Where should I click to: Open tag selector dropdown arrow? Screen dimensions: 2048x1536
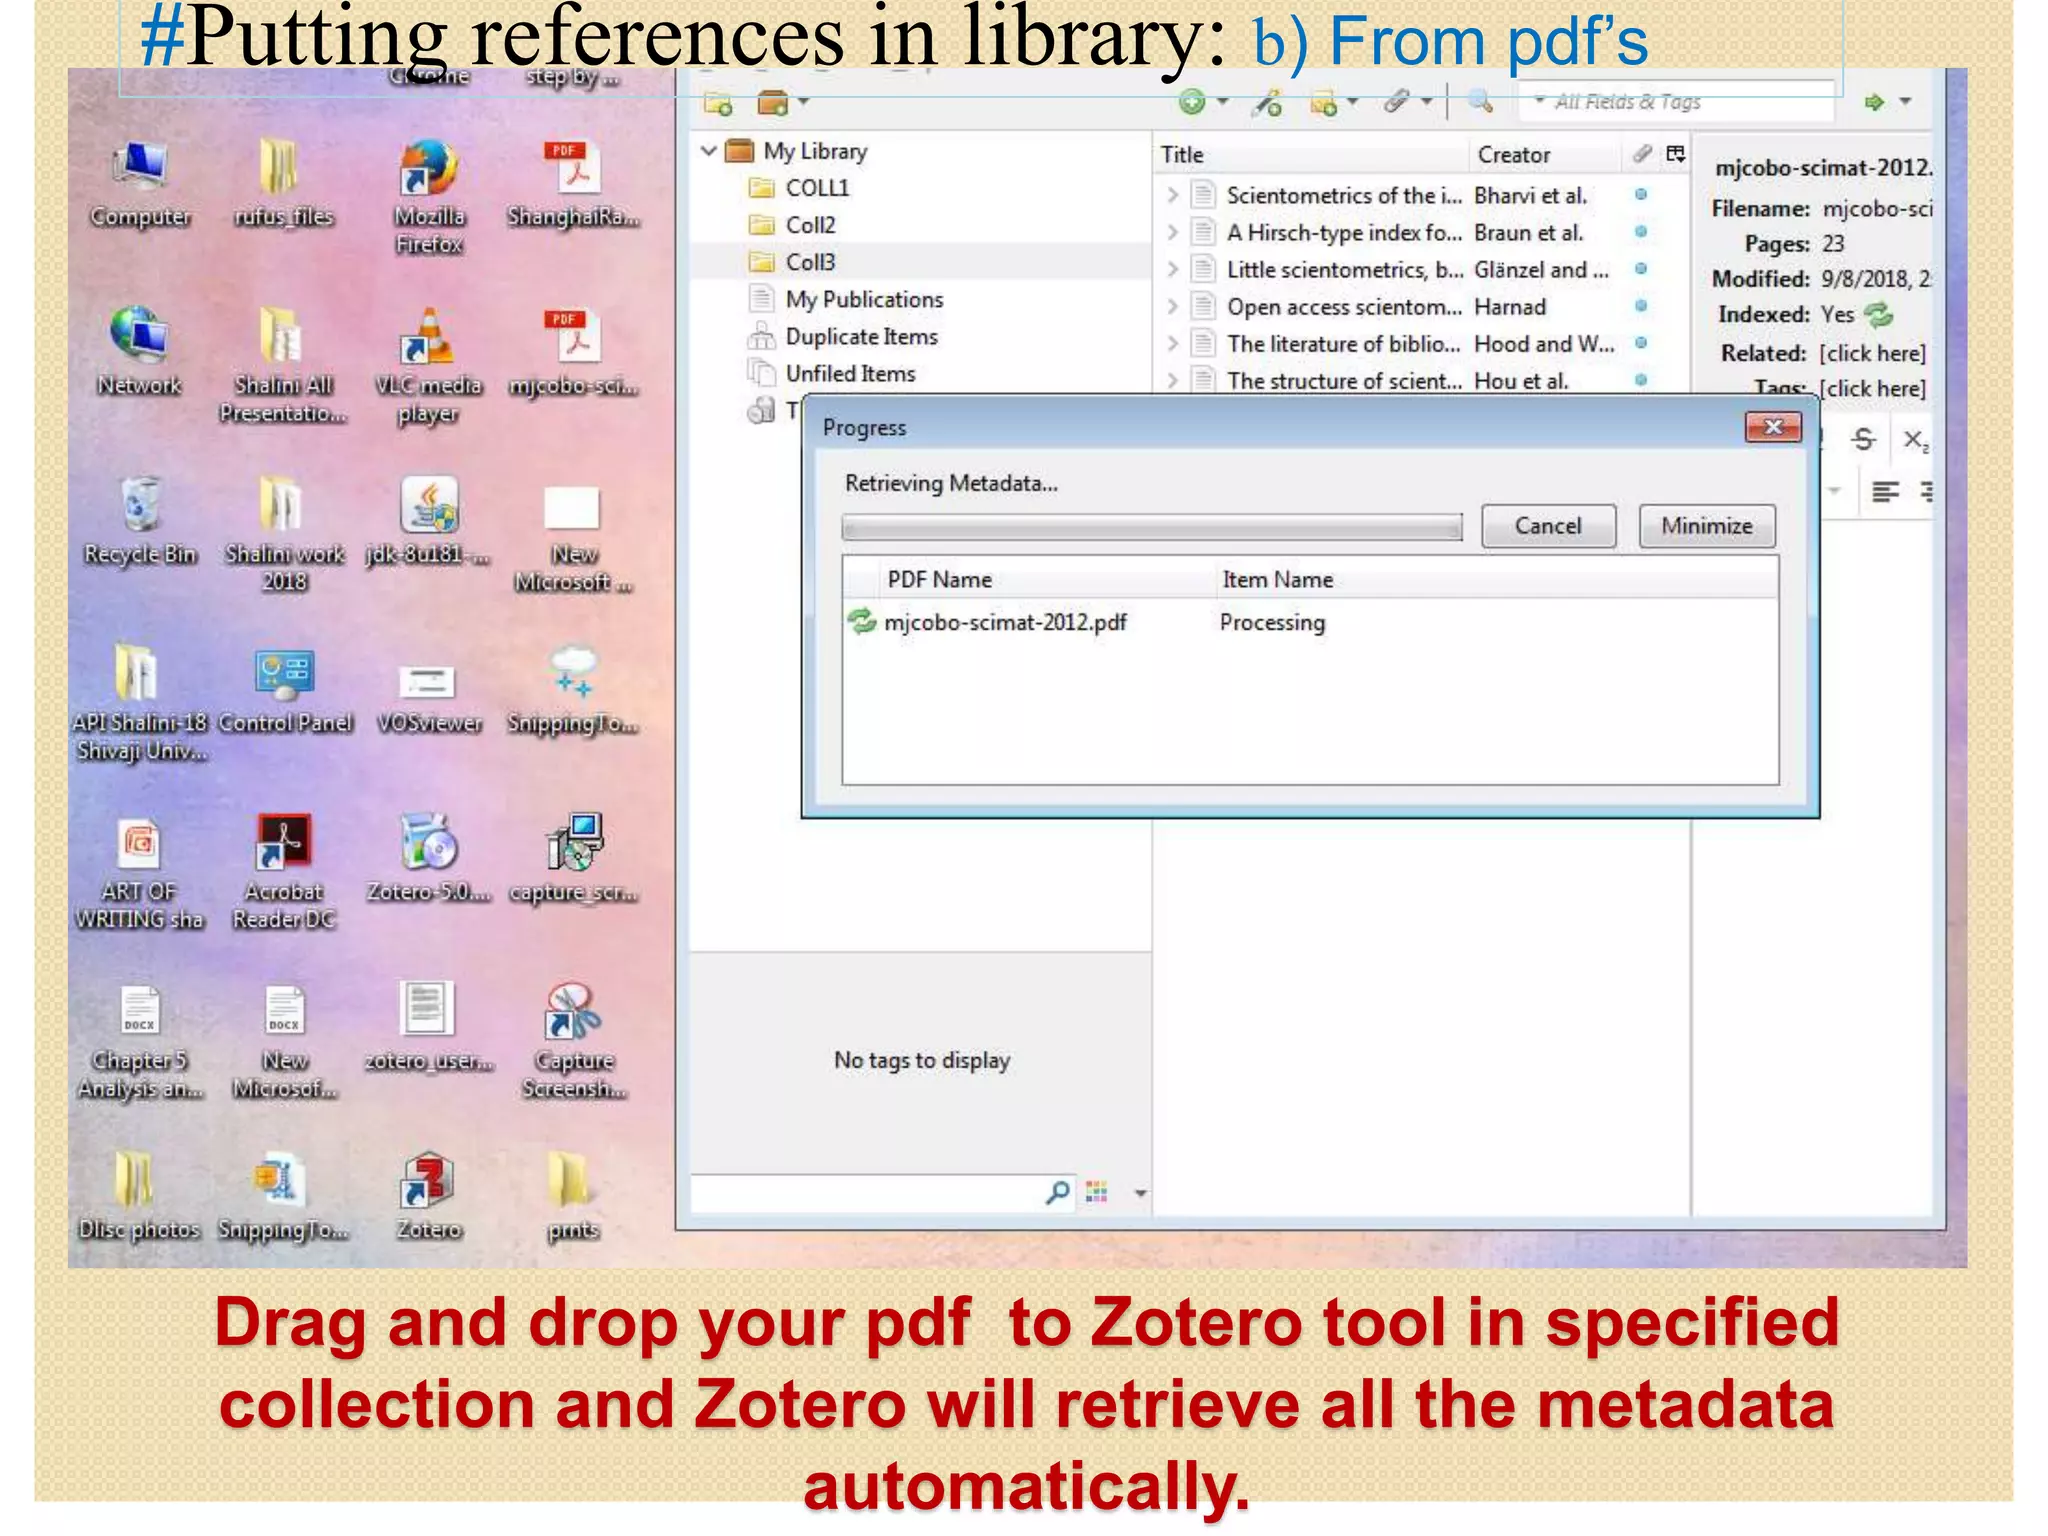(x=1140, y=1192)
